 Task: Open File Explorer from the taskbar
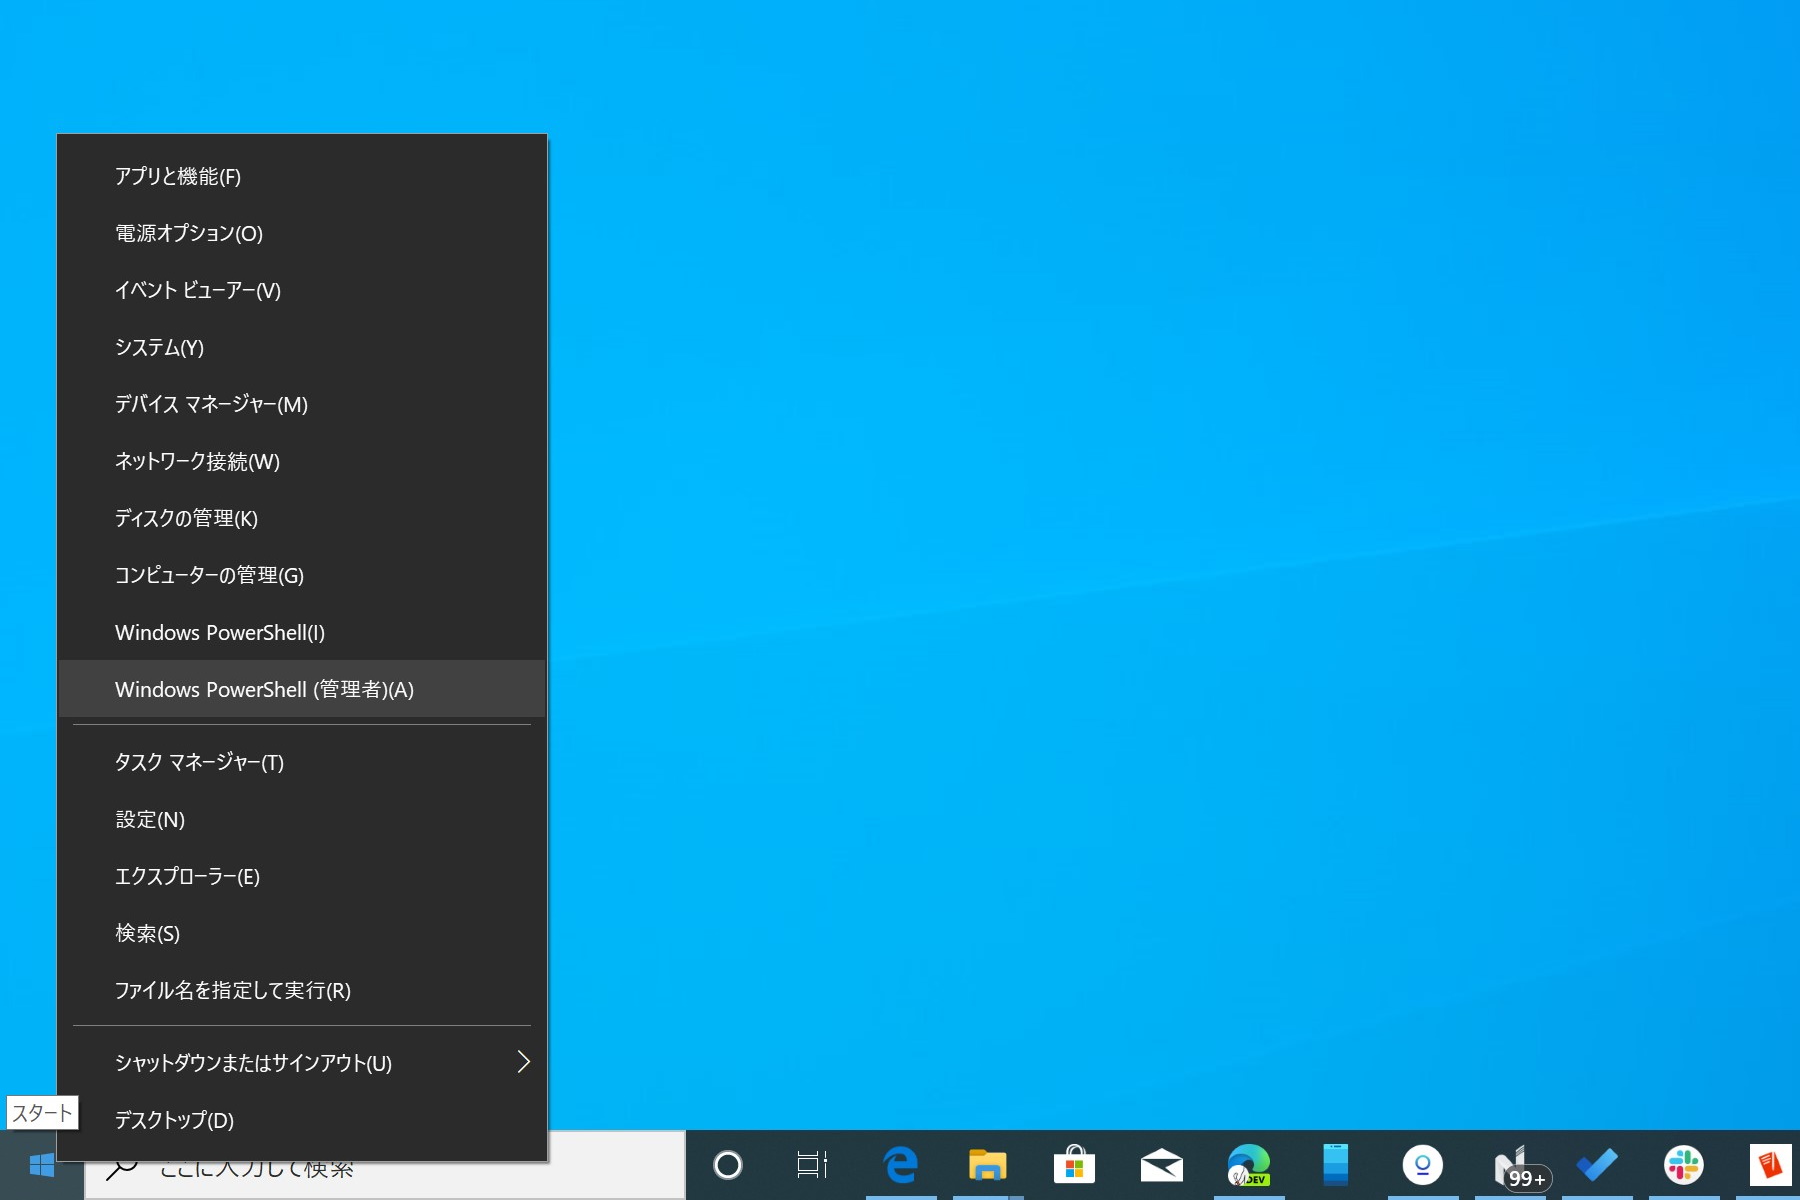pyautogui.click(x=987, y=1165)
